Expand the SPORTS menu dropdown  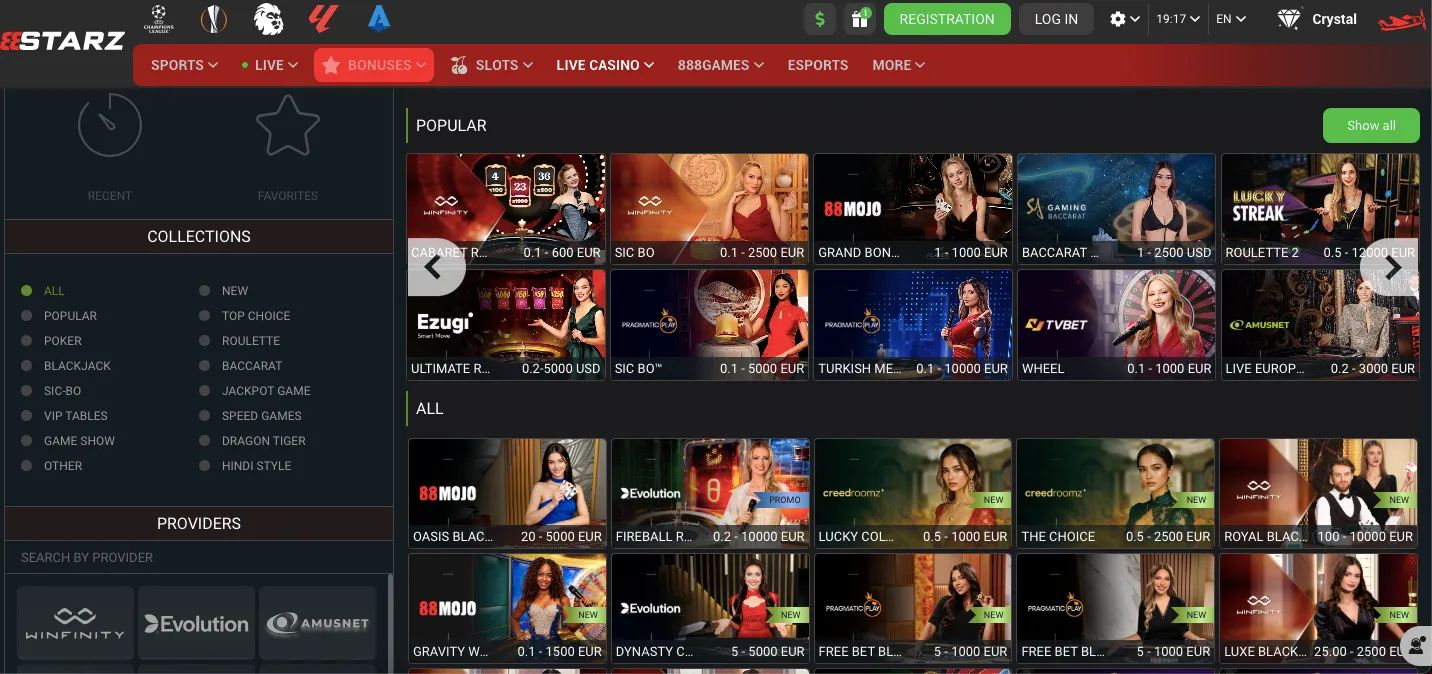click(184, 65)
